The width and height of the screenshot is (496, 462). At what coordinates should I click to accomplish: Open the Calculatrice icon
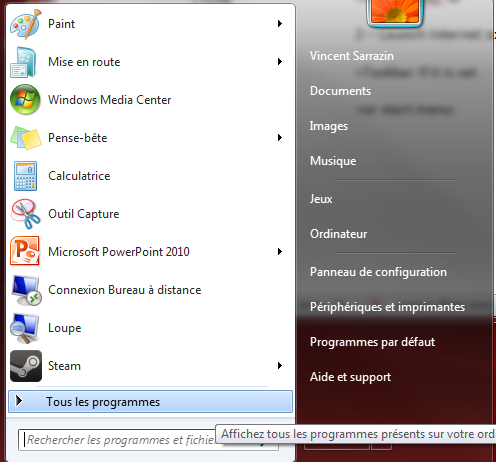pos(25,176)
